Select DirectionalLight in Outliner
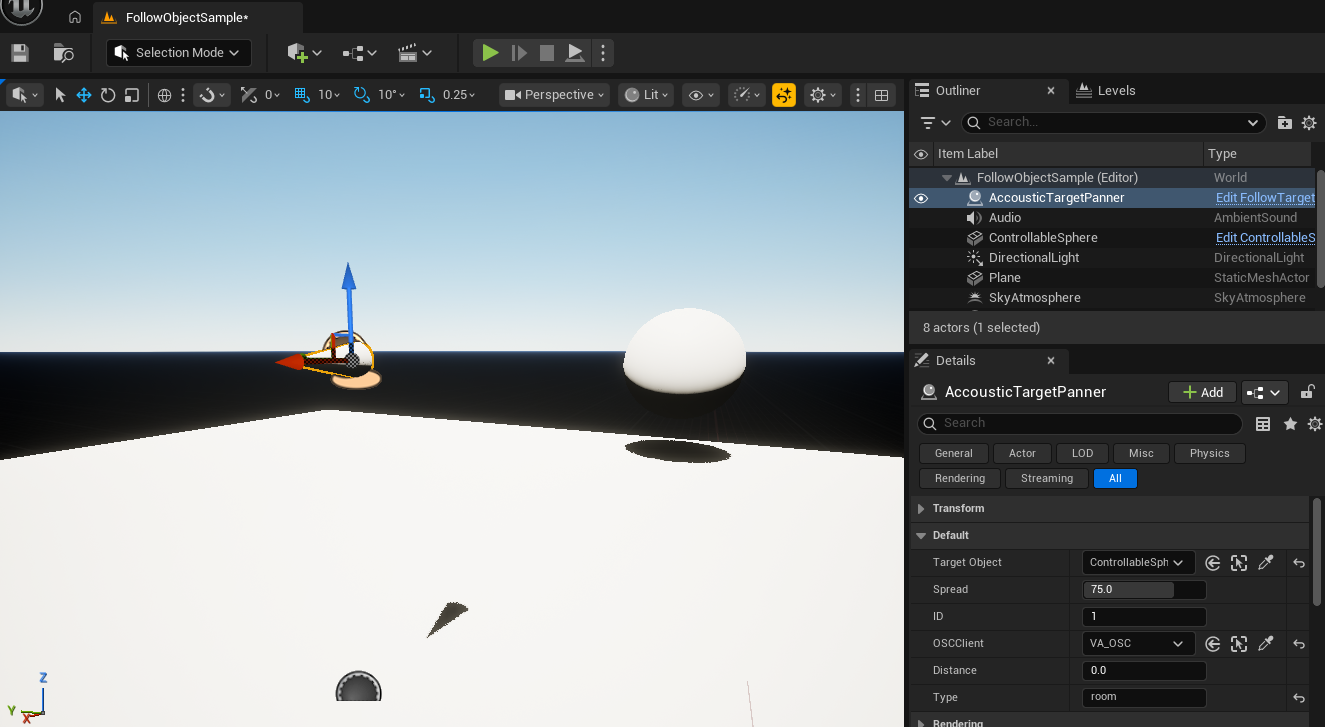This screenshot has width=1325, height=727. 1034,258
